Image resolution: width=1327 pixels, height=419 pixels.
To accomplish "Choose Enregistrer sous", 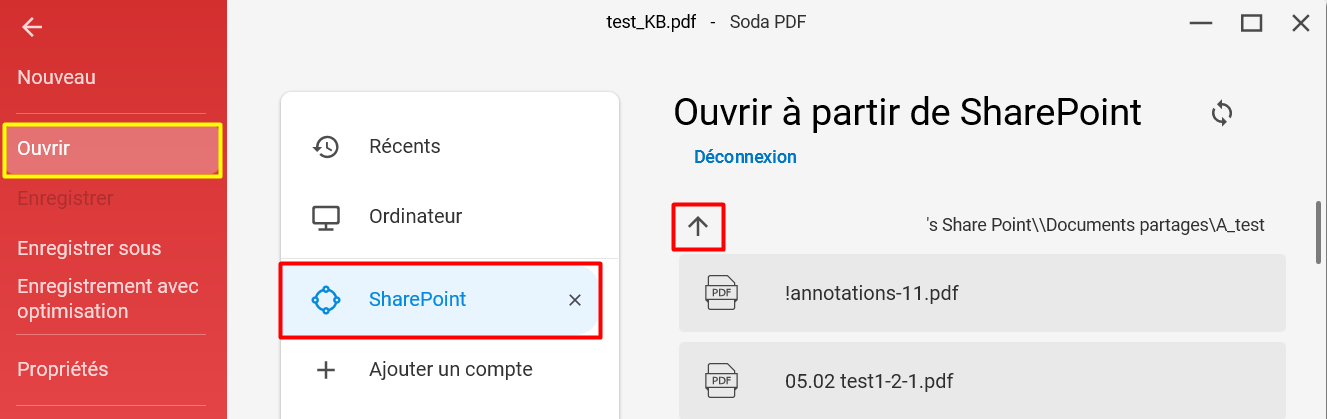I will [x=89, y=248].
